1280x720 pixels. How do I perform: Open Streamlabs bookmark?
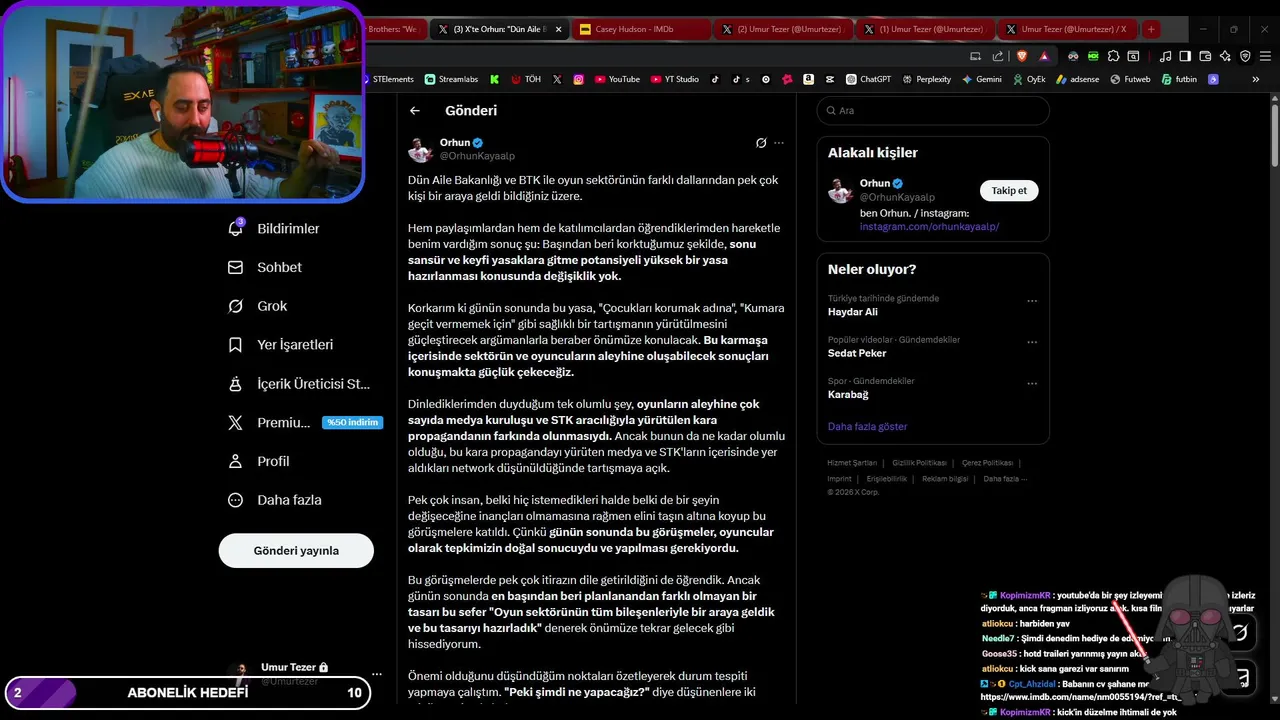452,79
